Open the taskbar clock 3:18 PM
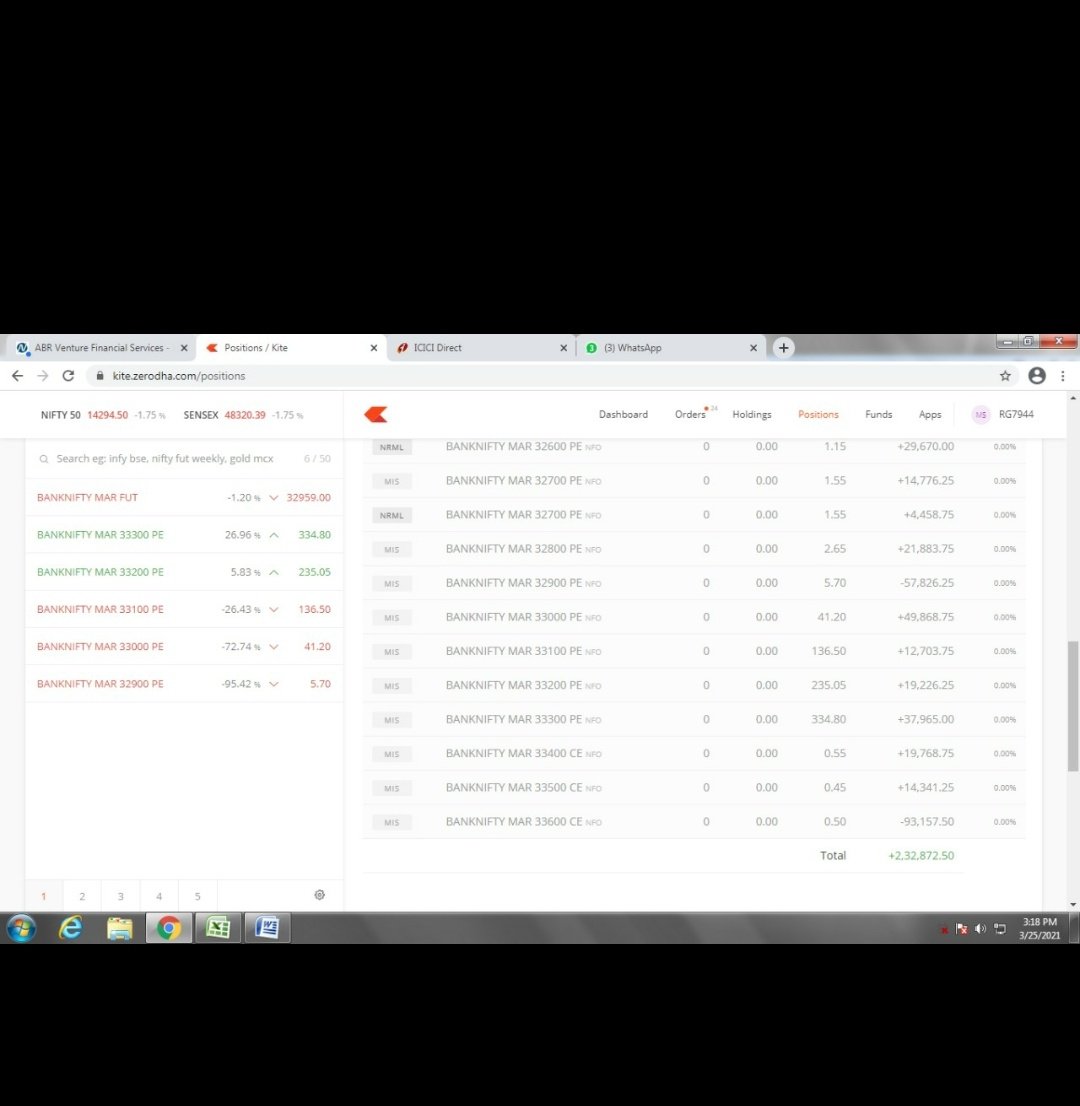This screenshot has height=1106, width=1080. pos(1040,929)
